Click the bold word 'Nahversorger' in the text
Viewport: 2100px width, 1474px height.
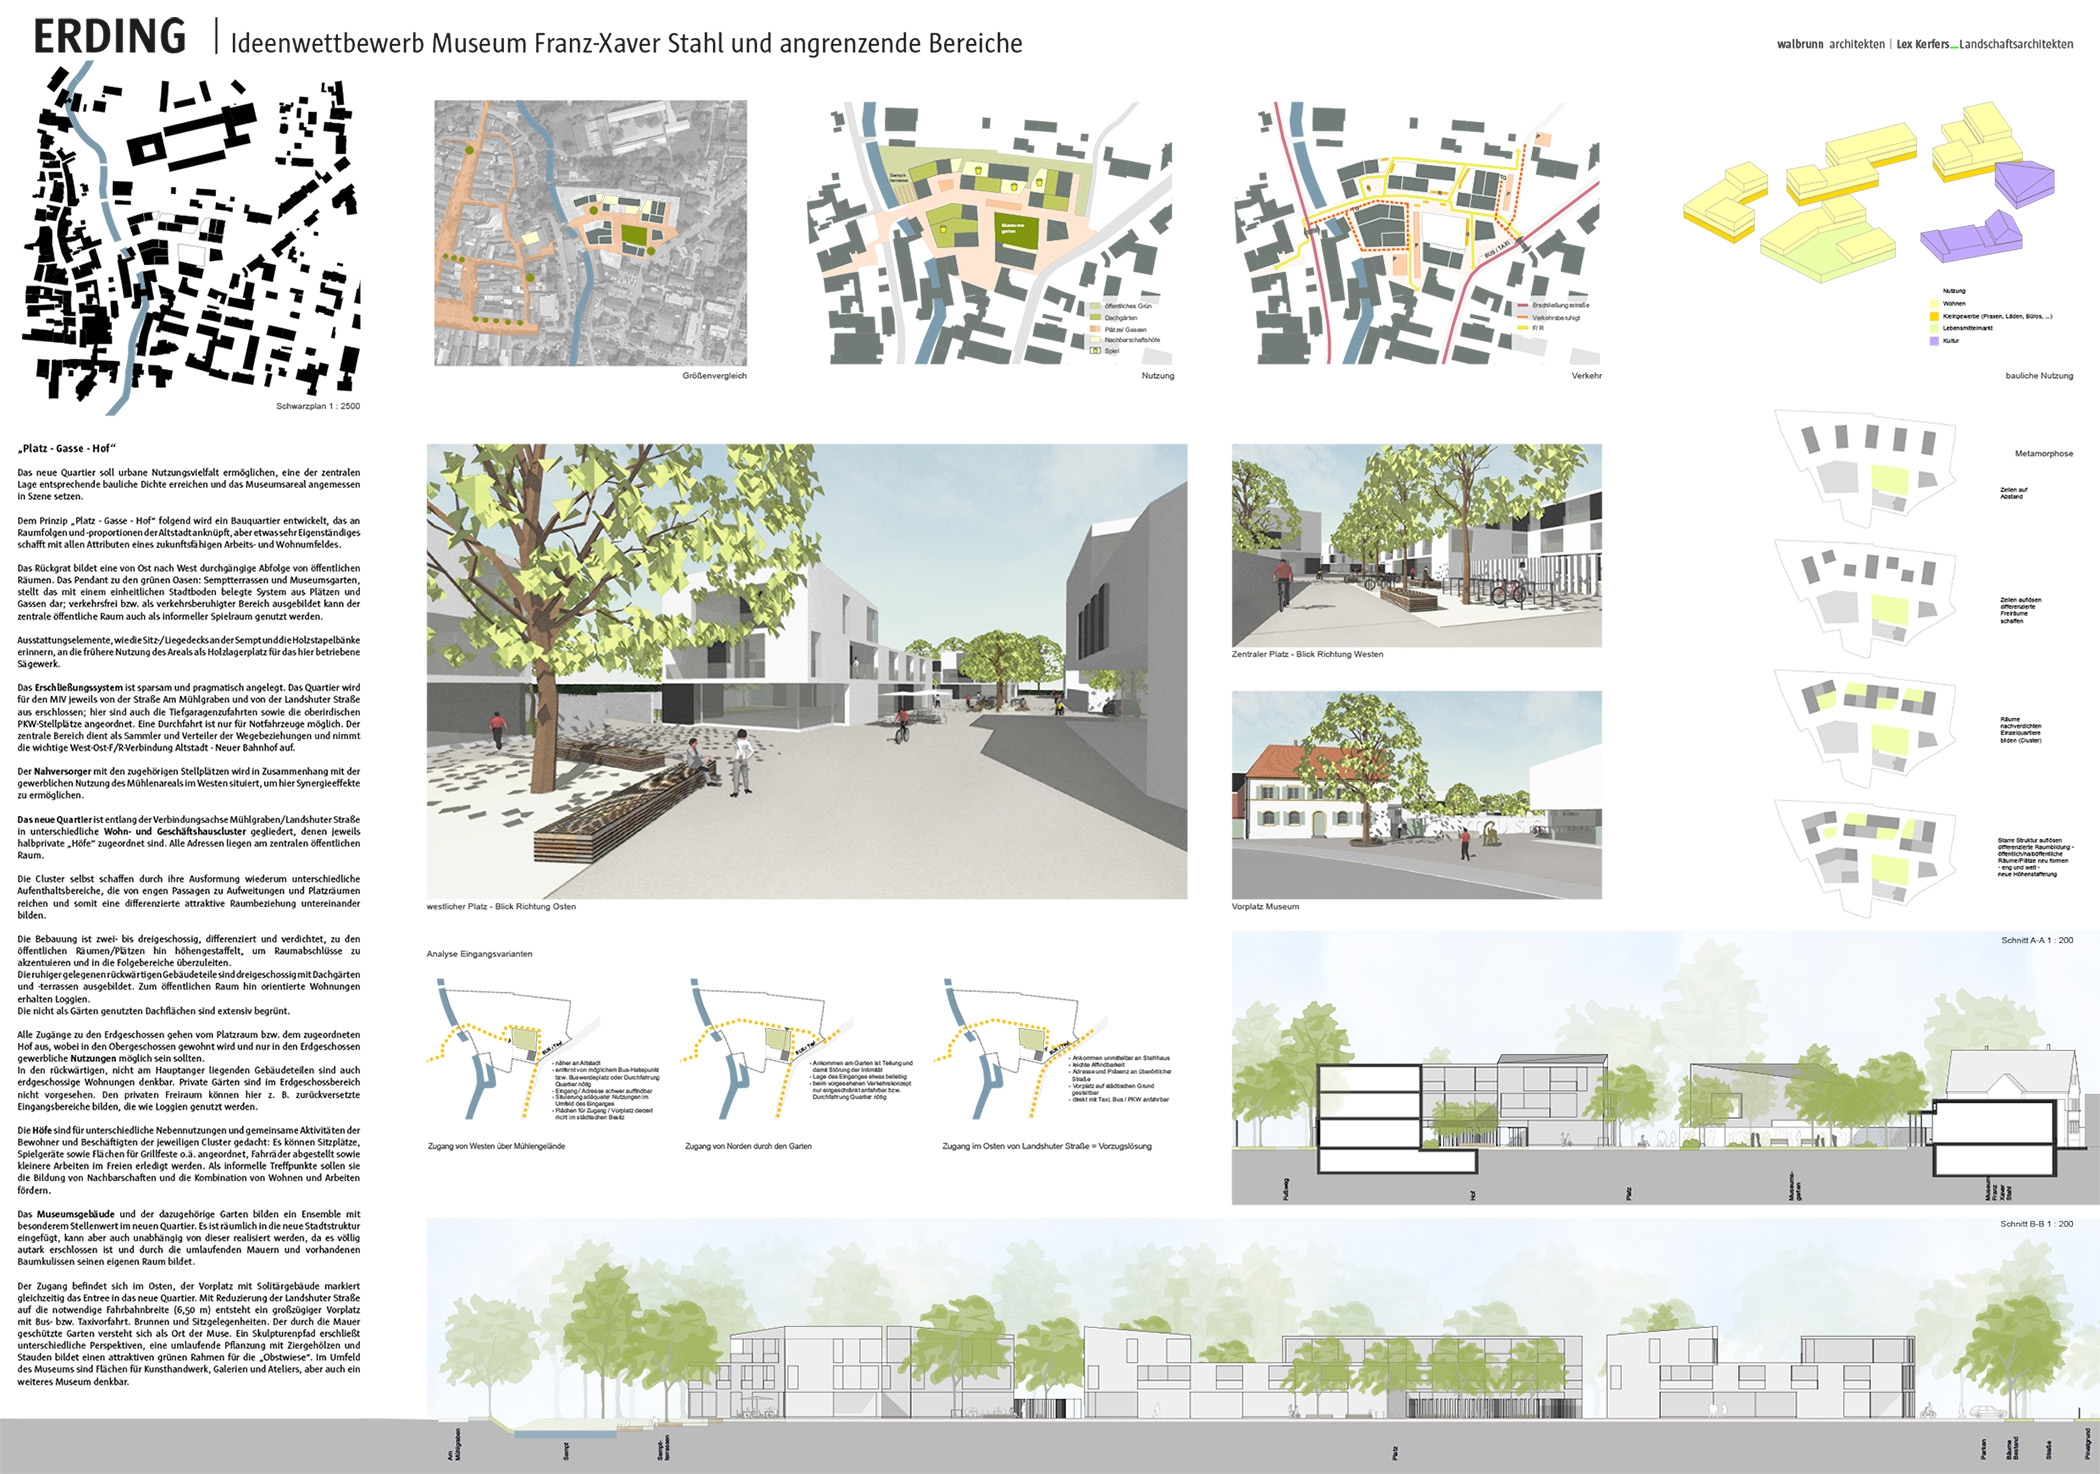point(62,772)
